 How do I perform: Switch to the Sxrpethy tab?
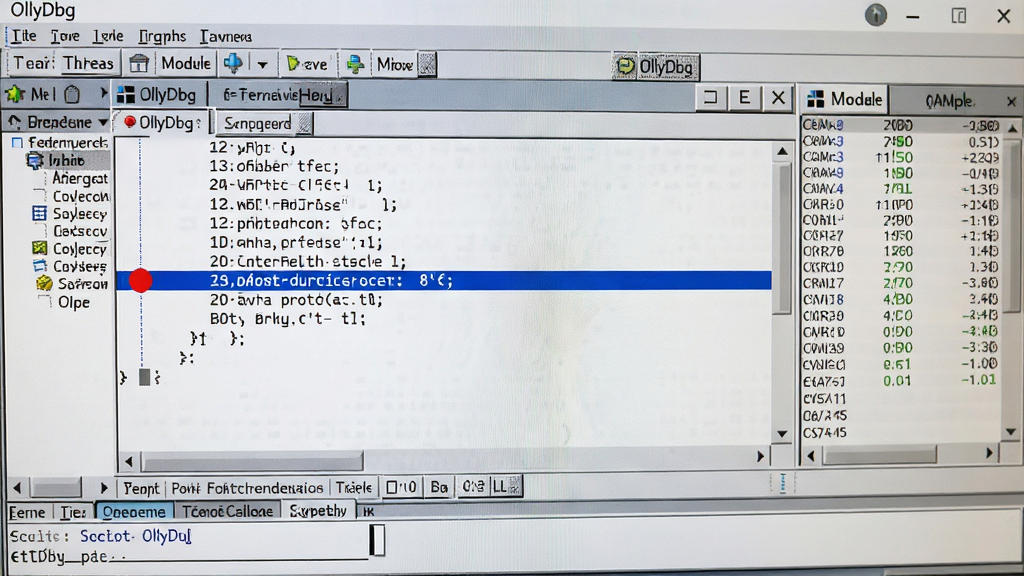(x=318, y=511)
